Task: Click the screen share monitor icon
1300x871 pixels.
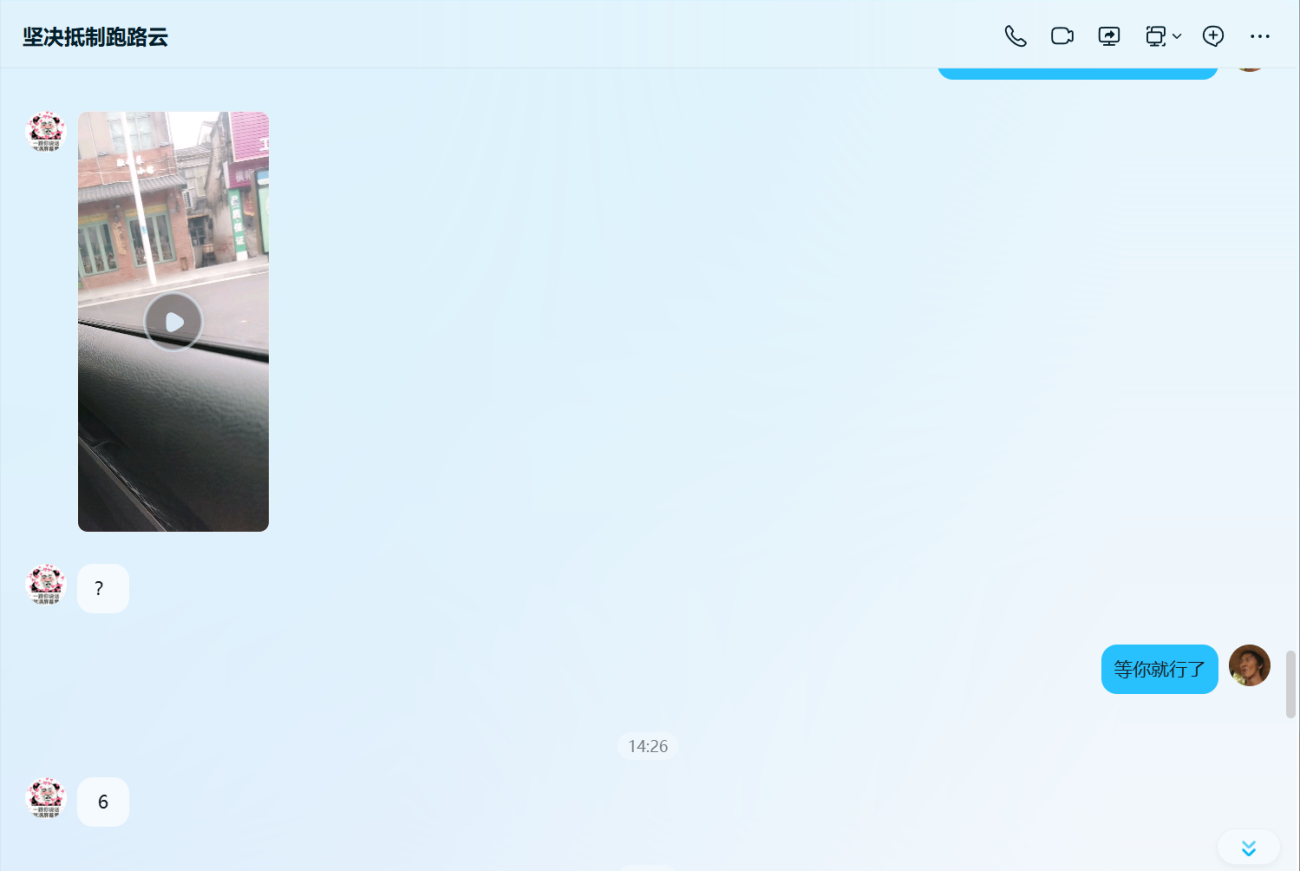Action: [1109, 37]
